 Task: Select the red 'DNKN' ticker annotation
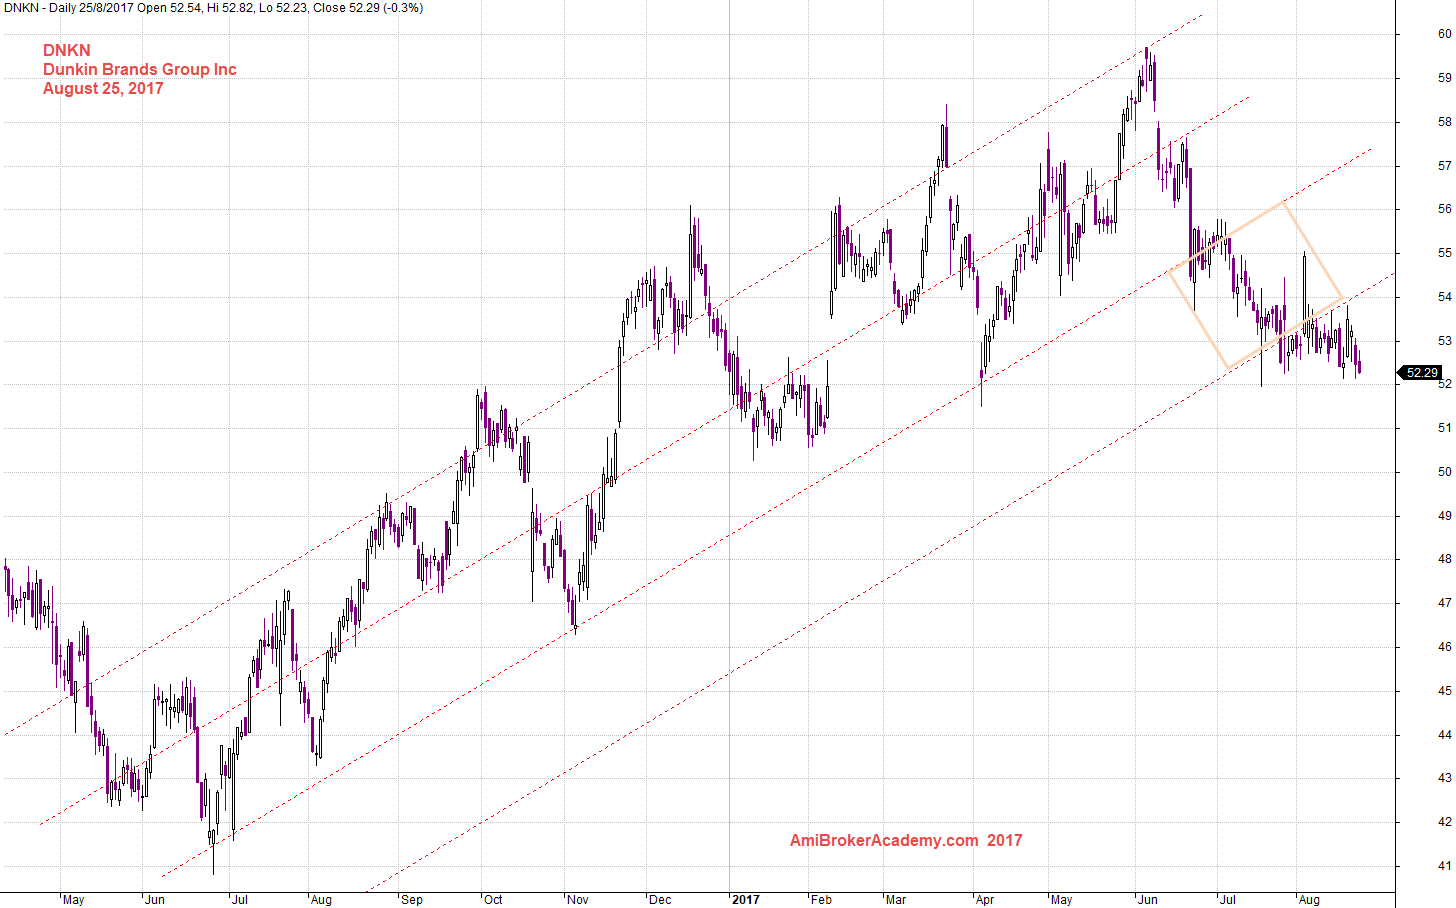(x=67, y=50)
